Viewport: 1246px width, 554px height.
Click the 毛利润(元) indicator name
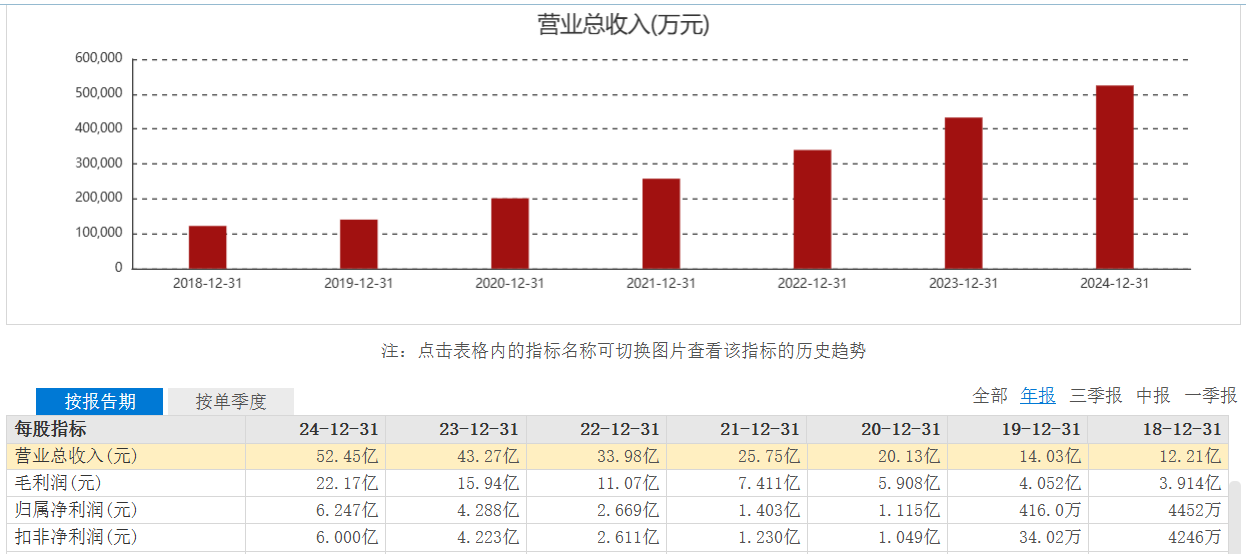click(60, 484)
